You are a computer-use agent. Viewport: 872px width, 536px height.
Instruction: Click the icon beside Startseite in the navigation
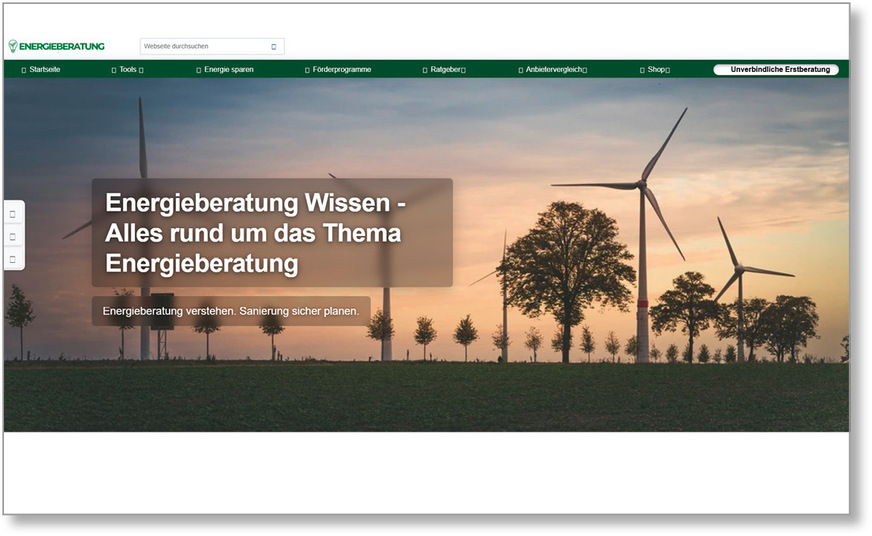coord(24,70)
